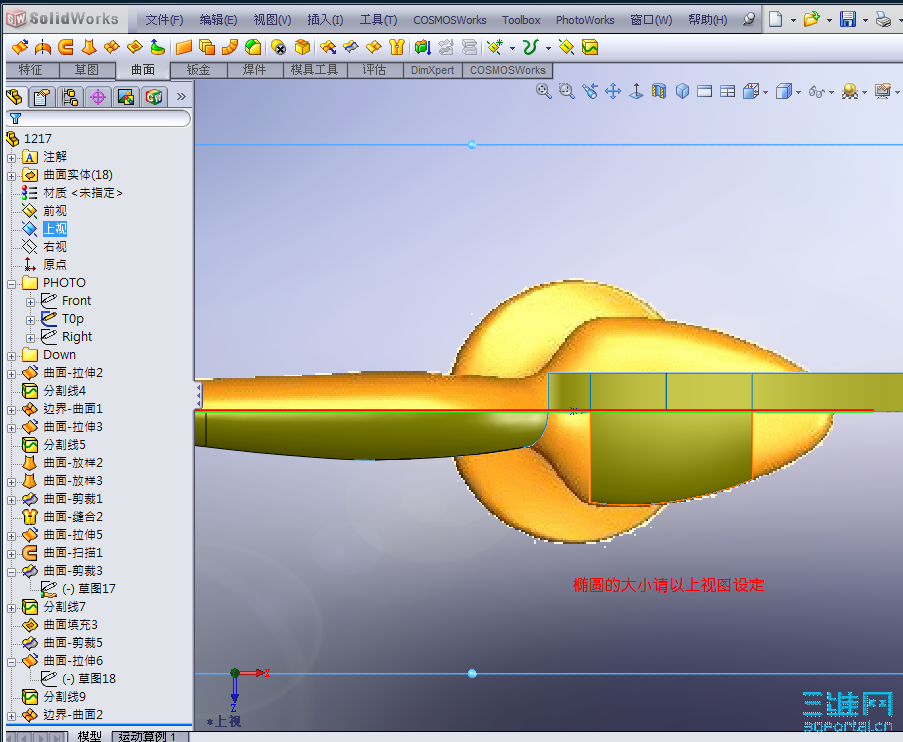
Task: Select the Extruded Surface tool
Action: 20,47
